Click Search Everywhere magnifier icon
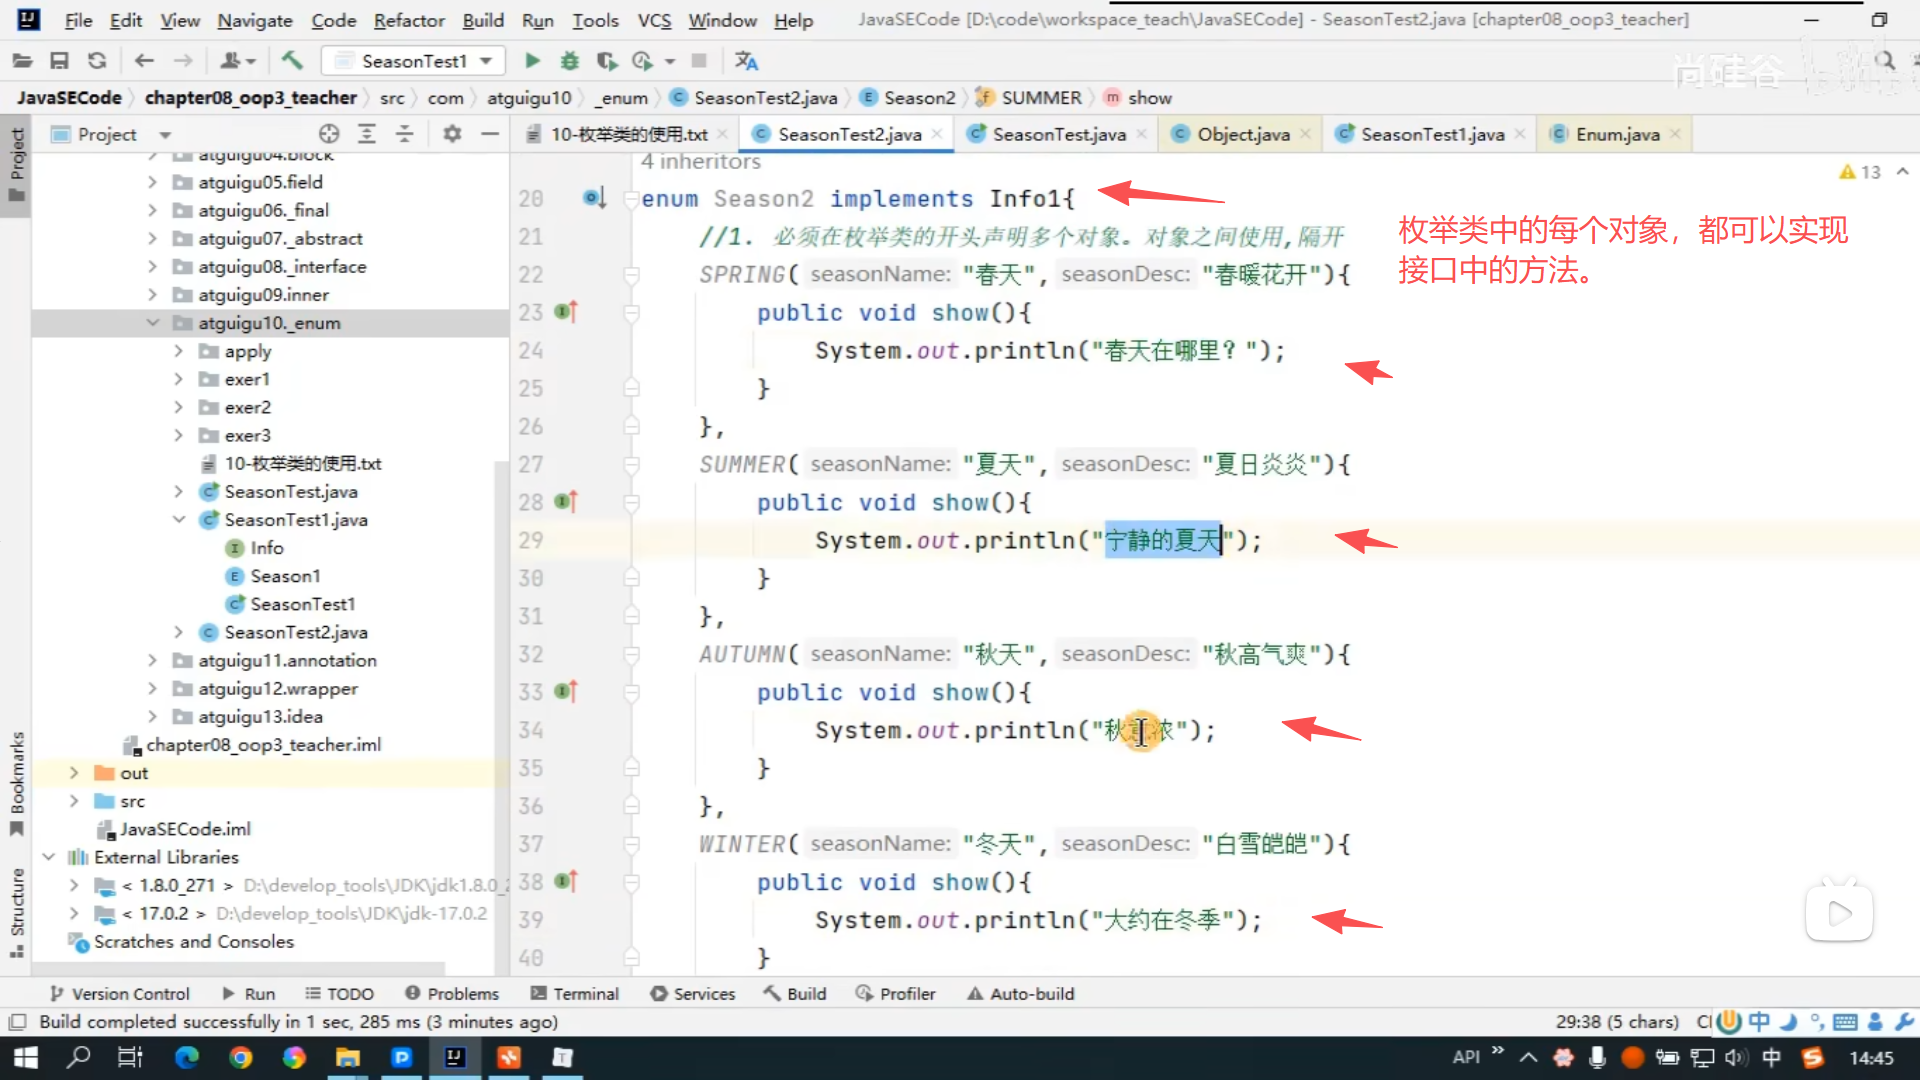This screenshot has height=1080, width=1920. (x=1886, y=61)
